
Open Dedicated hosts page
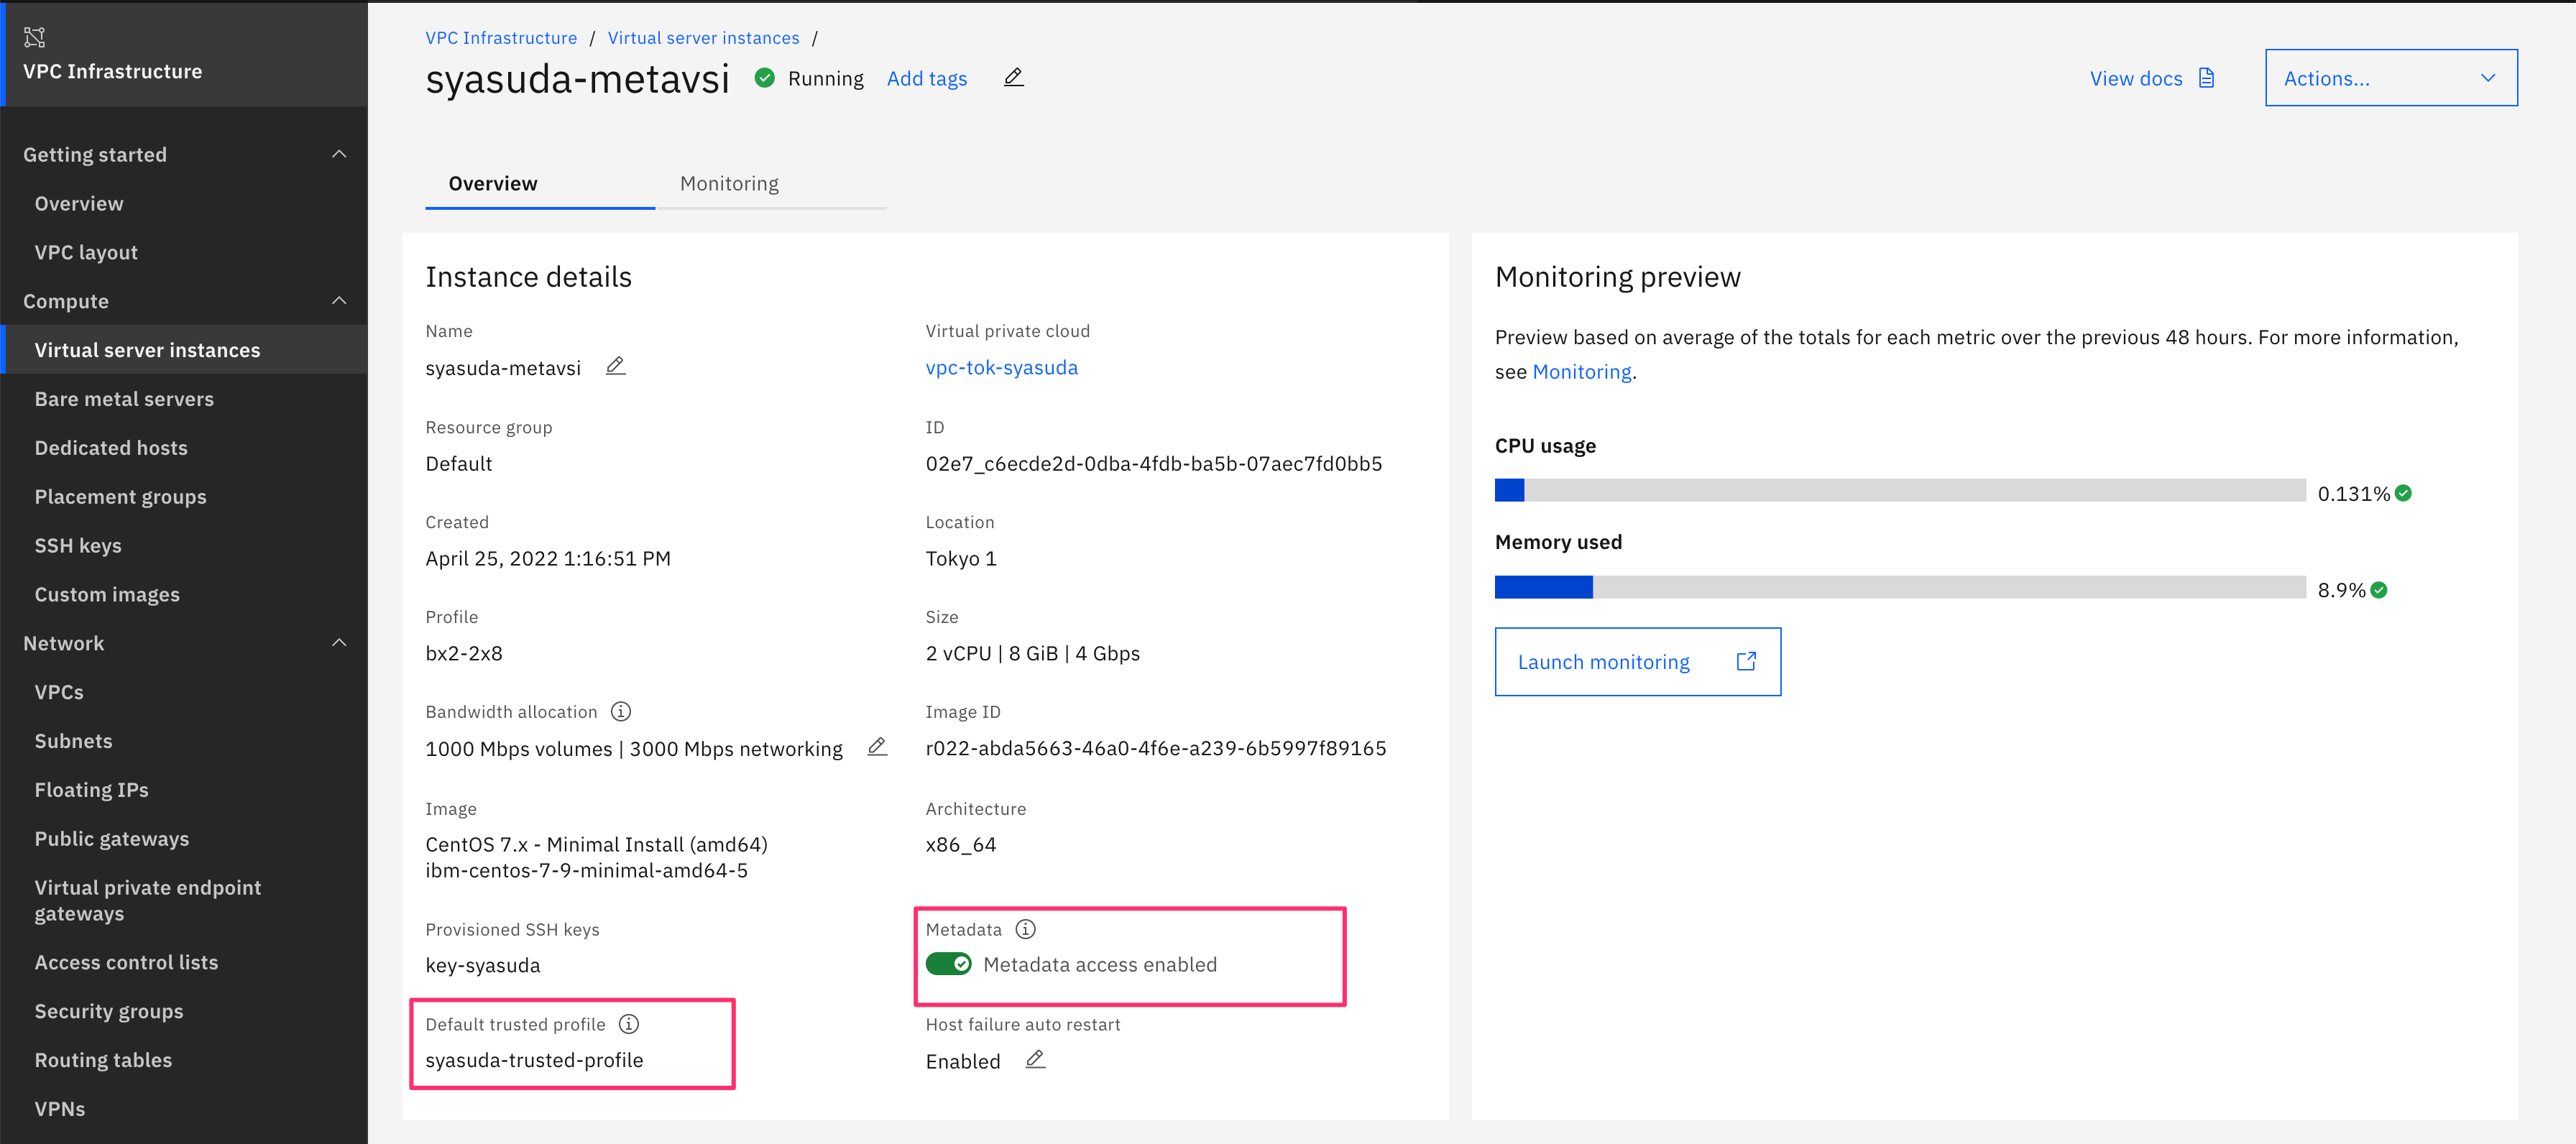click(x=111, y=448)
